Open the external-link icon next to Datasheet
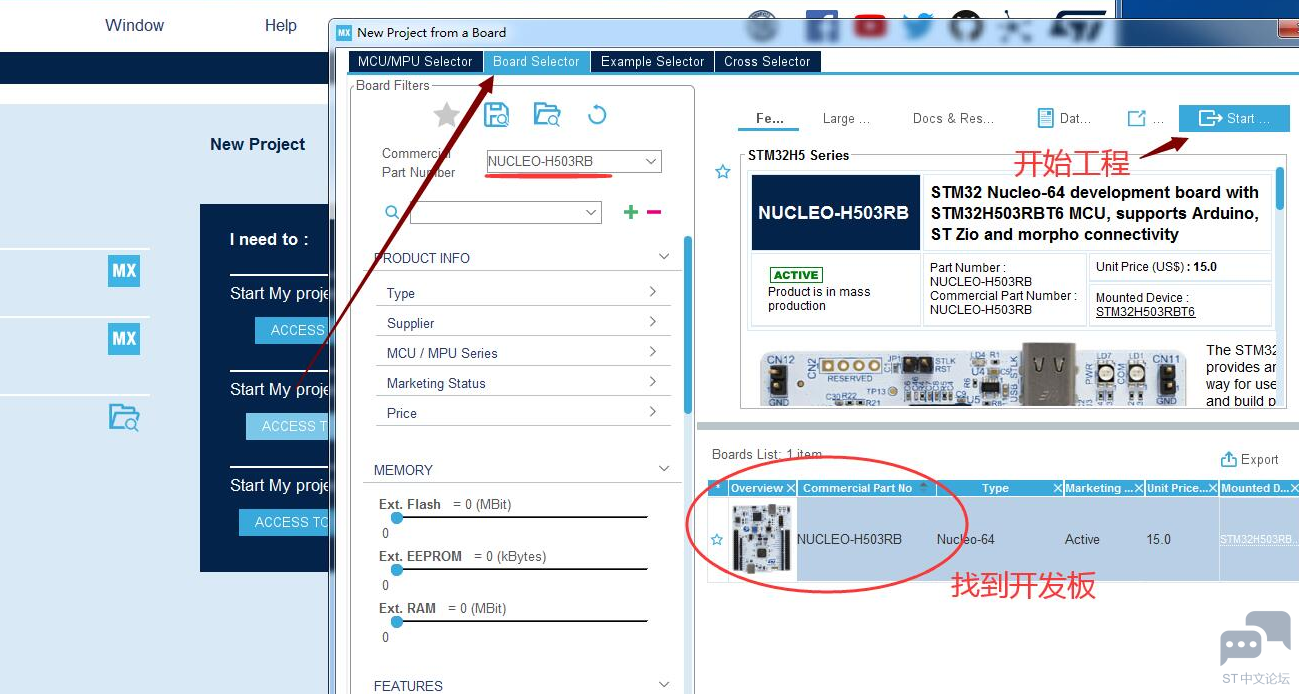 coord(1136,118)
